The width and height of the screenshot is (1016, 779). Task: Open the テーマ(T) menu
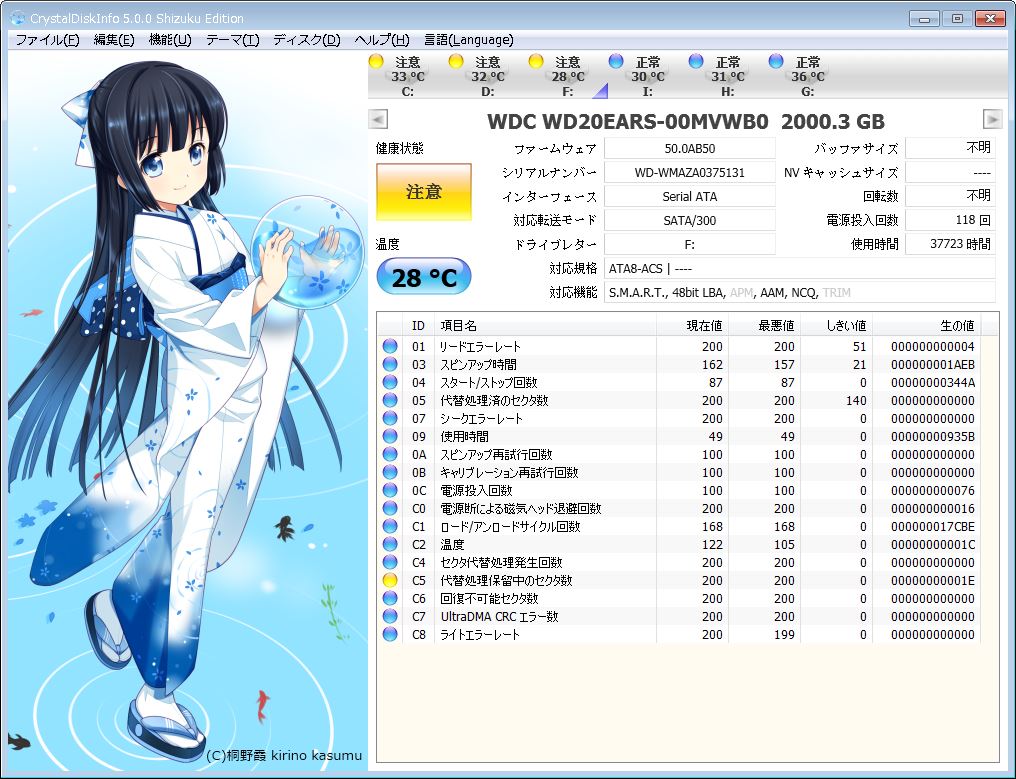(x=233, y=40)
